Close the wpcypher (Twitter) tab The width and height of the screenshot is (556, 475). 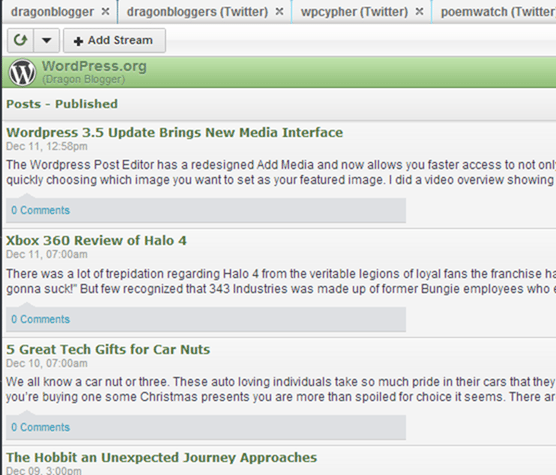(419, 12)
